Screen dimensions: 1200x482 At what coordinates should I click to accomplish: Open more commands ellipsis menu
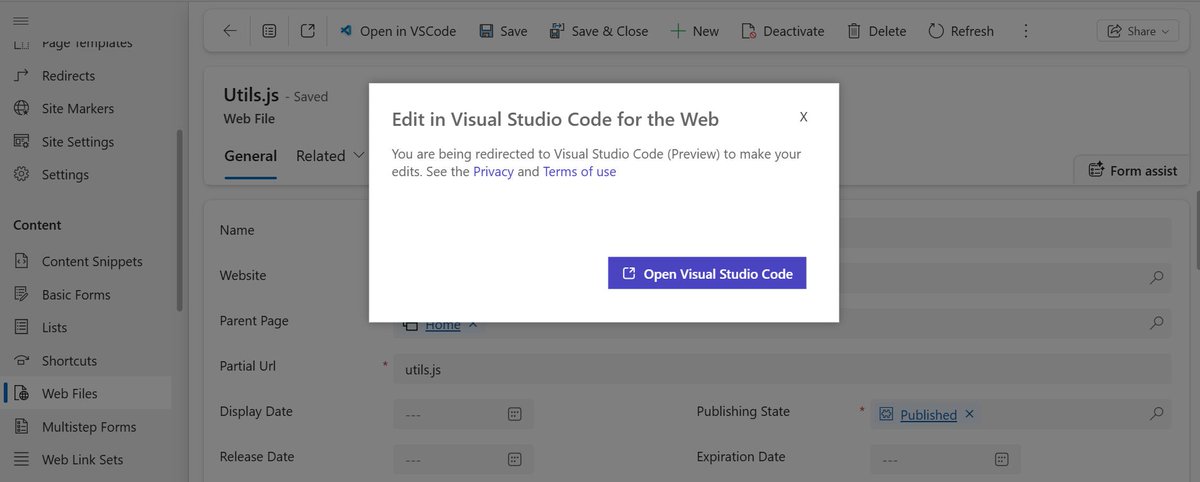(x=1026, y=31)
